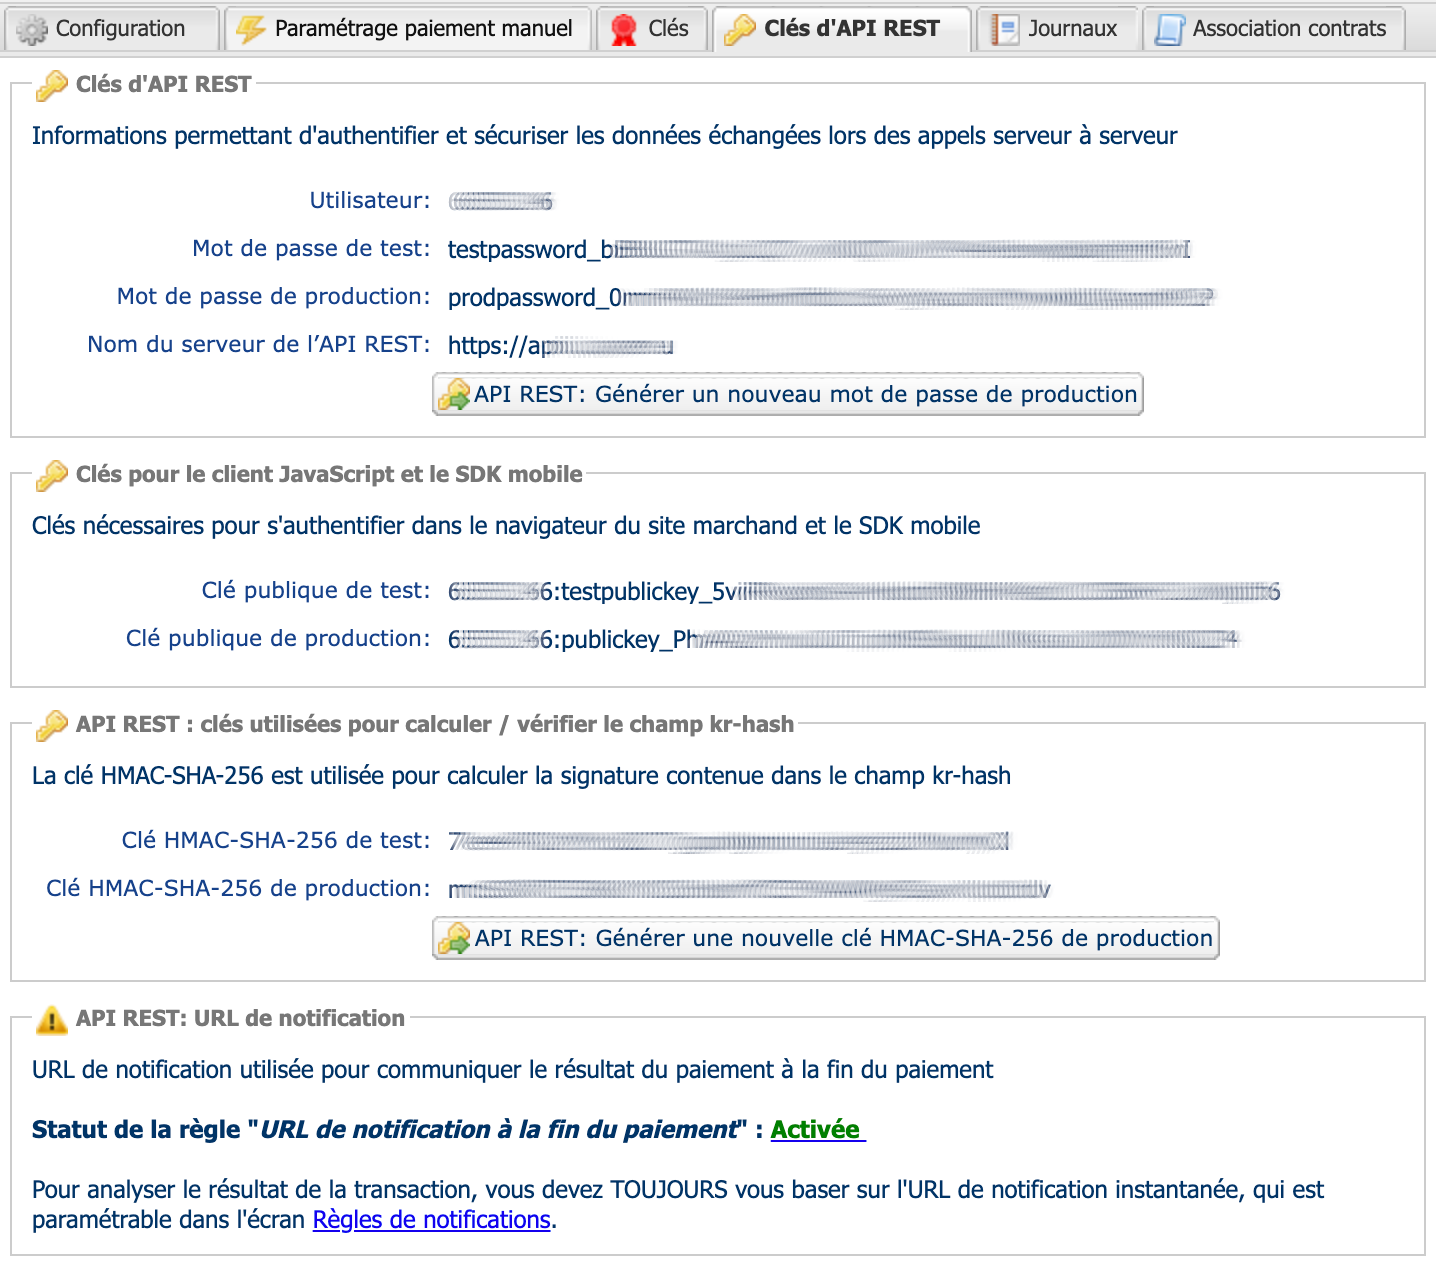This screenshot has width=1436, height=1270.
Task: Generate a new production password
Action: tap(788, 395)
